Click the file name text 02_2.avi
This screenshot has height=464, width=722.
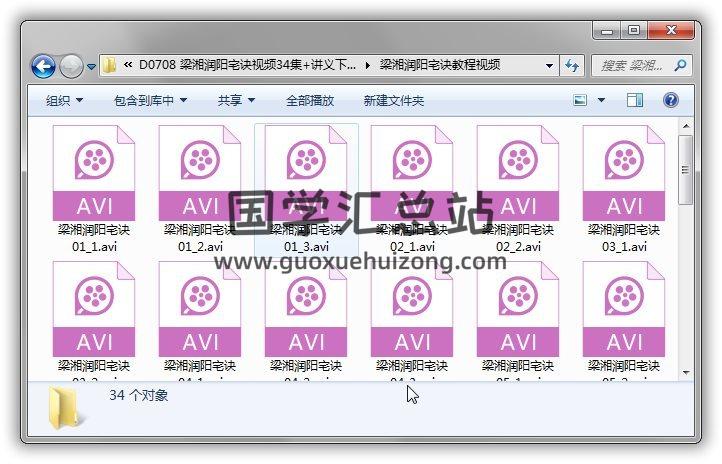click(518, 247)
